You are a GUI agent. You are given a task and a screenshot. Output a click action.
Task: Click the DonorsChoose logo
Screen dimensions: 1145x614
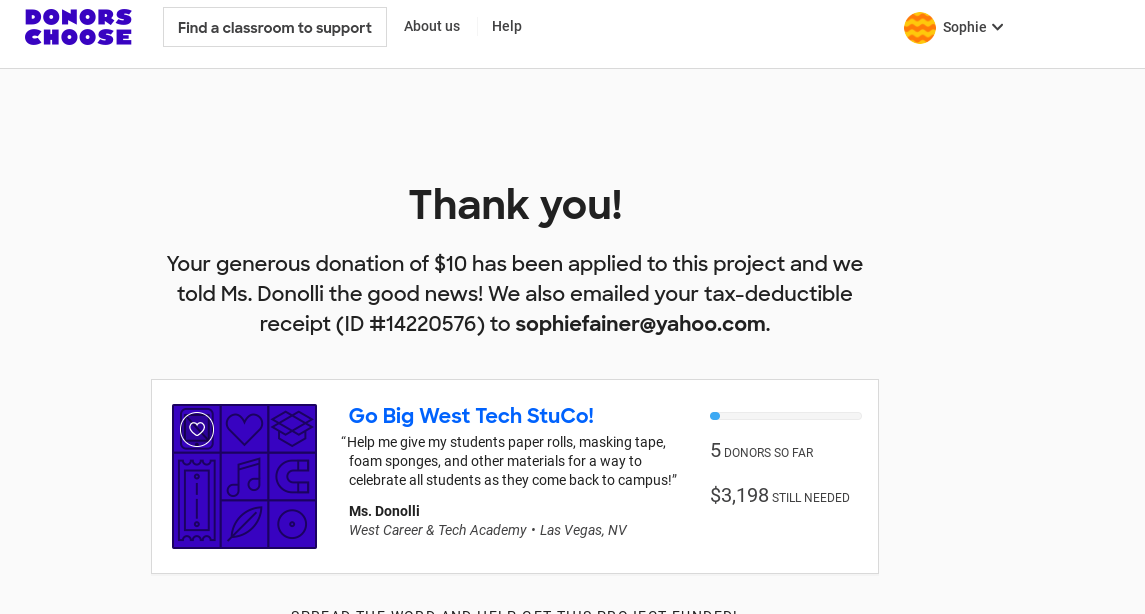click(x=78, y=27)
